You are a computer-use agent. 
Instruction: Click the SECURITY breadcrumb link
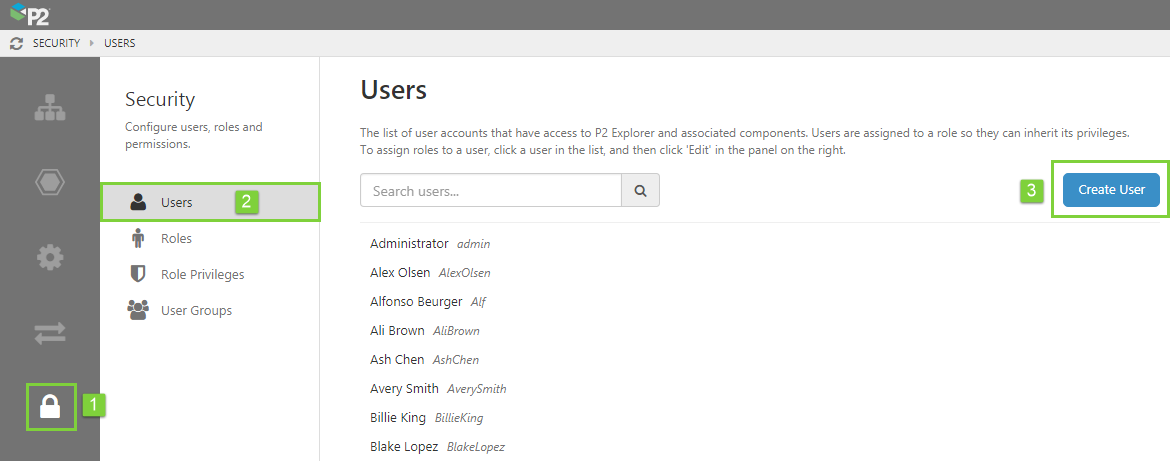pos(56,44)
